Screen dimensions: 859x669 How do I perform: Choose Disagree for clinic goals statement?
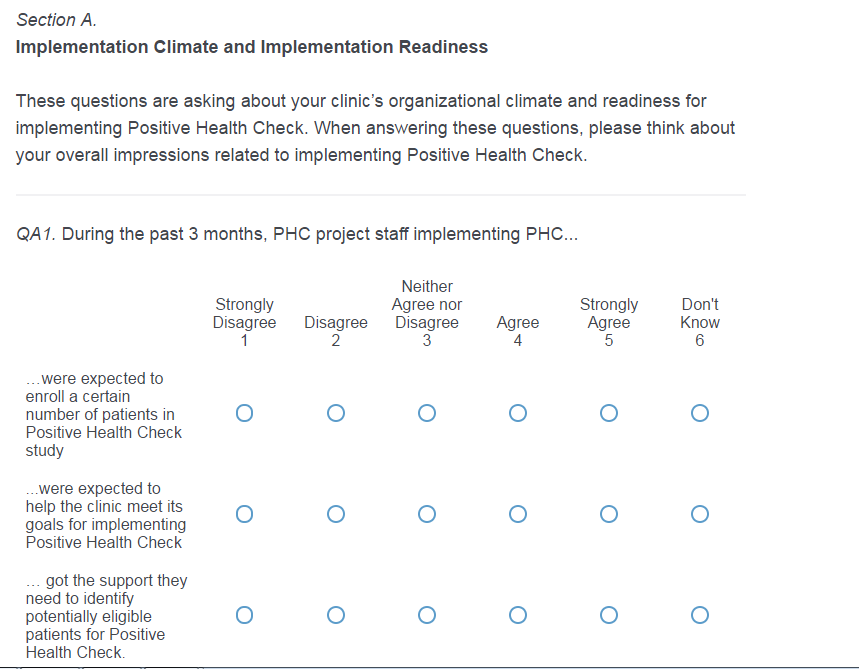[x=336, y=514]
